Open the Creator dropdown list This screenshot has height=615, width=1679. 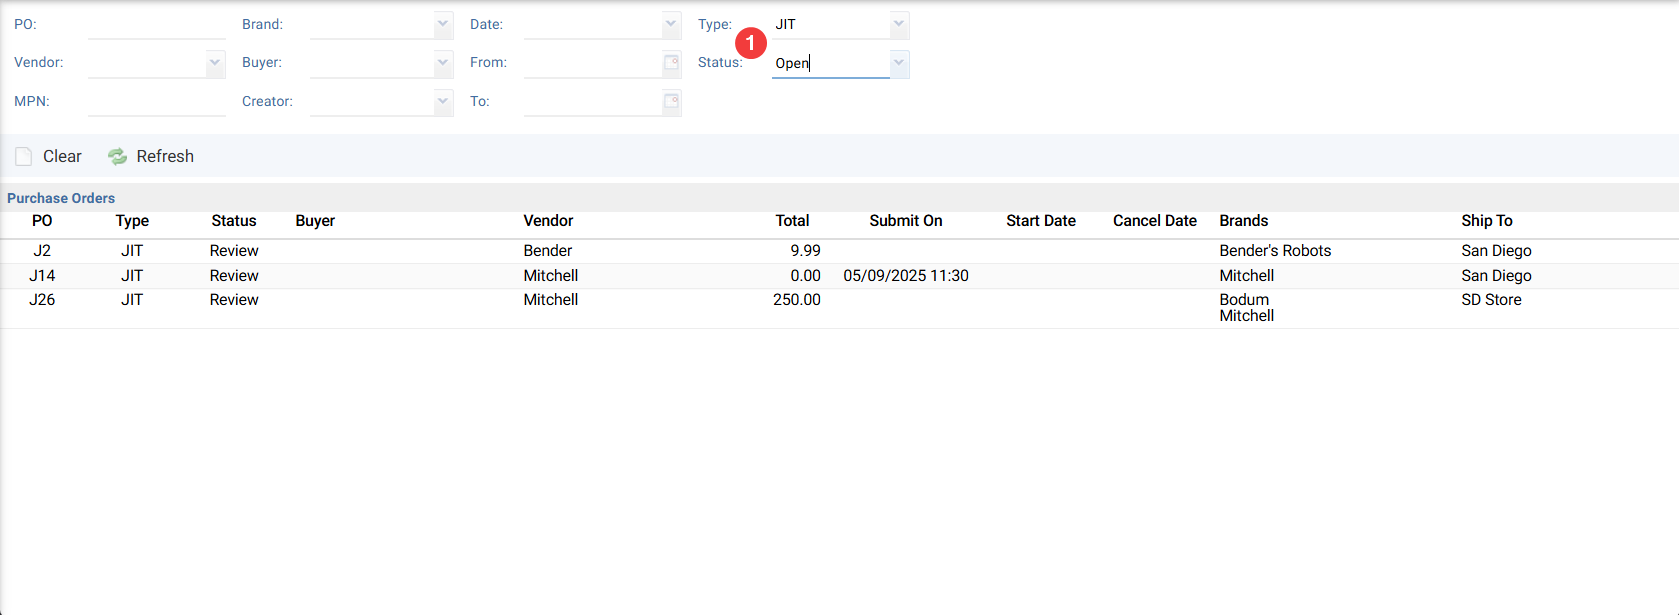tap(443, 101)
